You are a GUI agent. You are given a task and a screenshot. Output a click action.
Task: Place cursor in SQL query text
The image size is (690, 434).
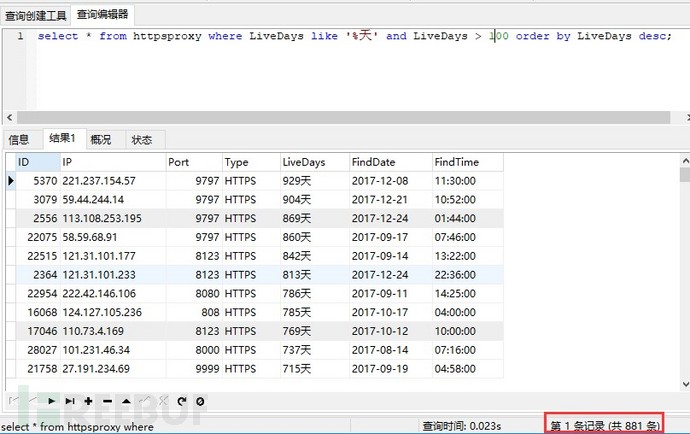pos(354,36)
